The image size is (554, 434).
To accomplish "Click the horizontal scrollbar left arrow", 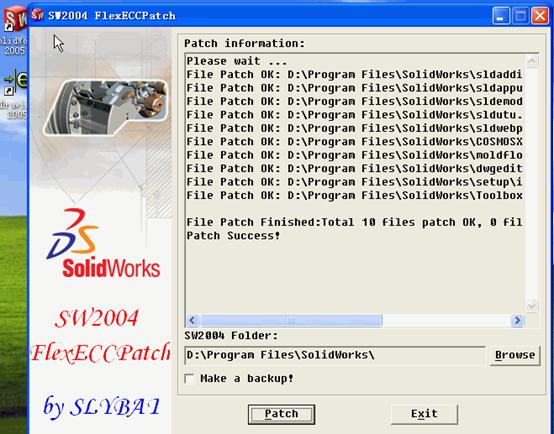I will click(x=193, y=321).
